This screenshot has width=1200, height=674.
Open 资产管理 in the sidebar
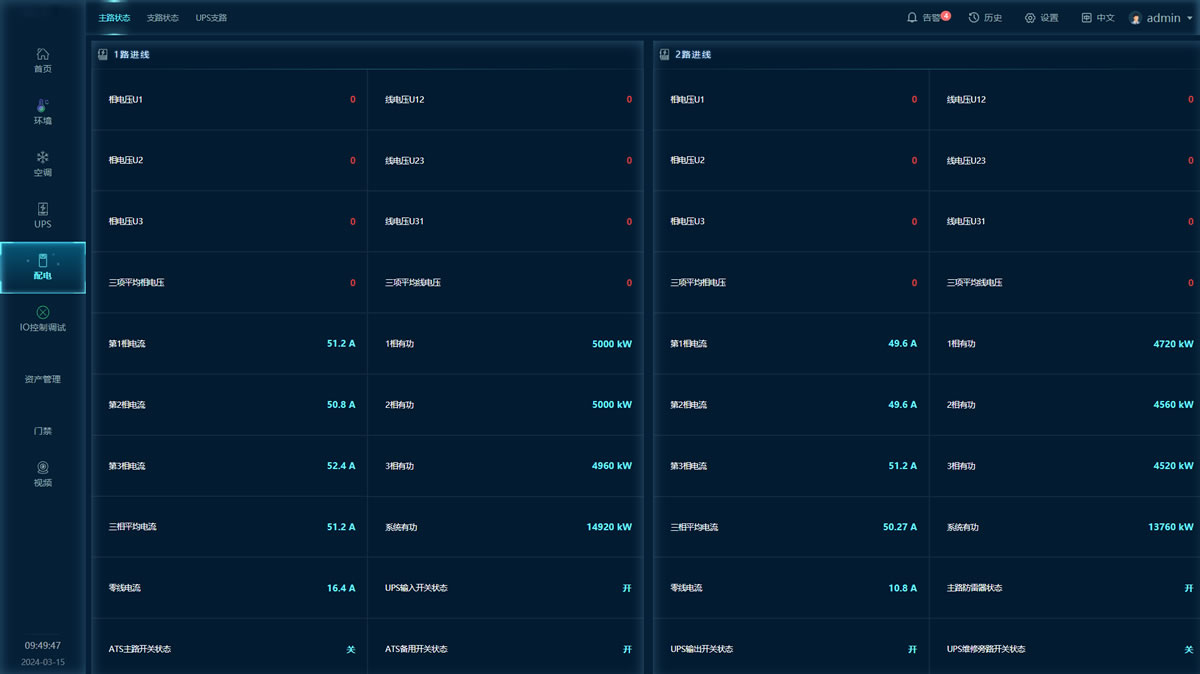pyautogui.click(x=42, y=379)
